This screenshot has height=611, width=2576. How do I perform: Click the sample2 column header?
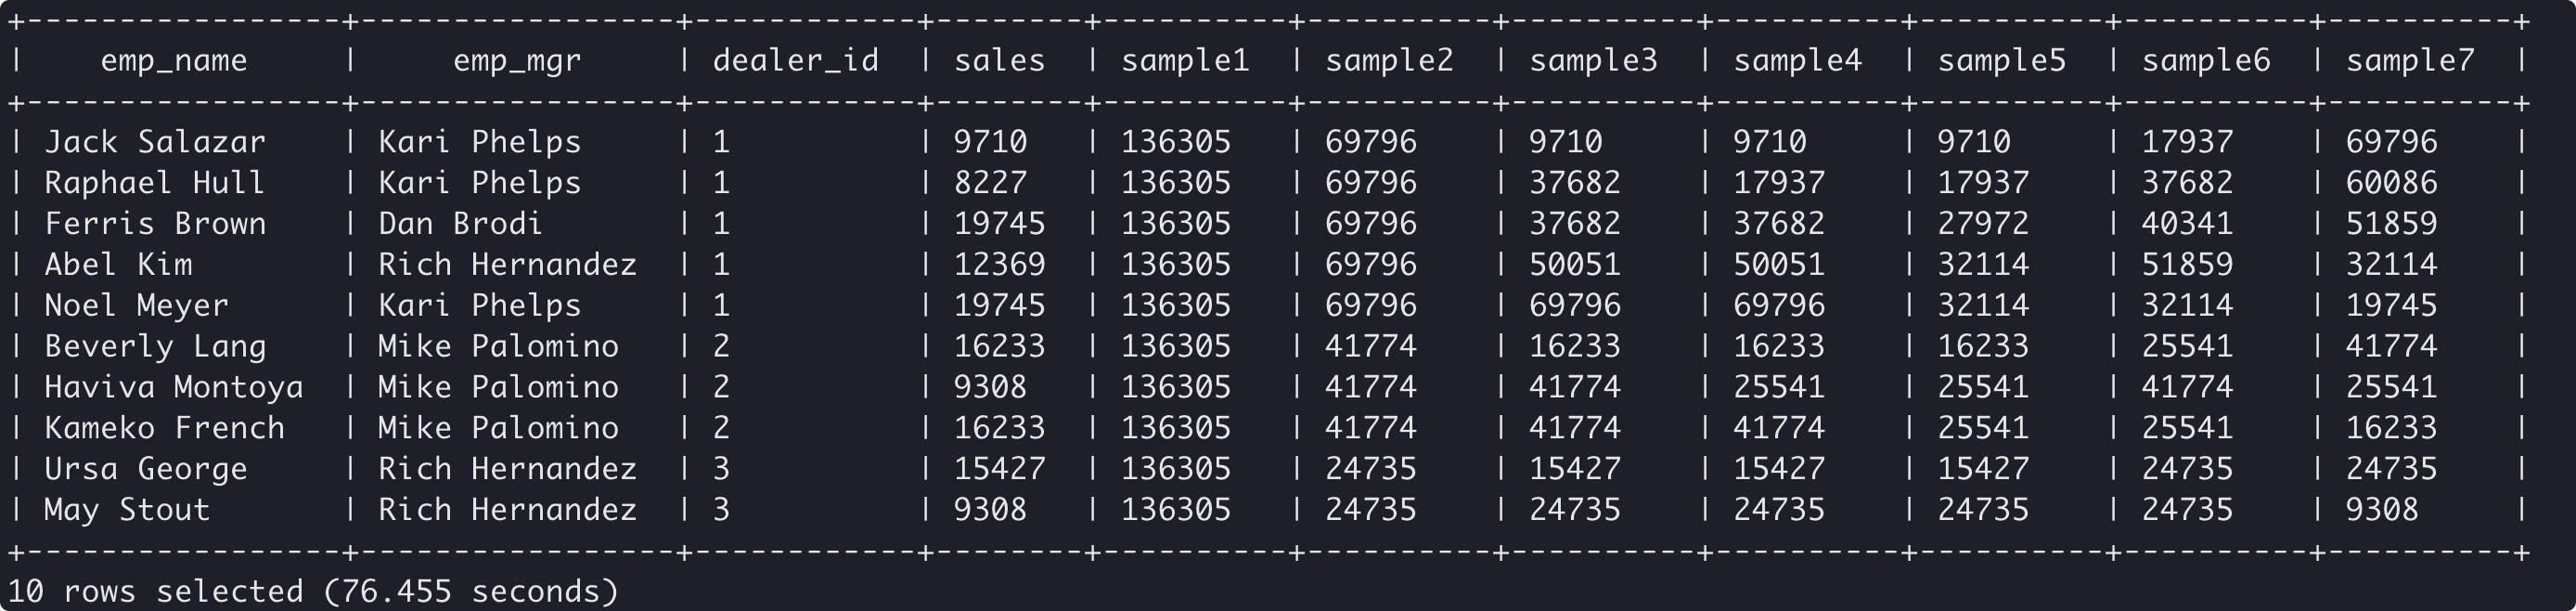pos(1389,61)
